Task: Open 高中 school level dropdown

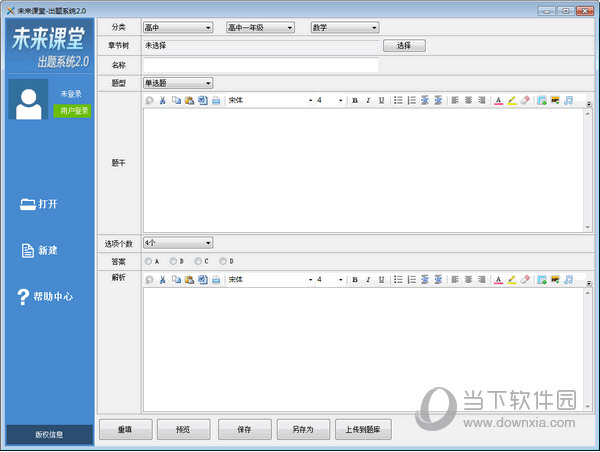Action: tap(178, 28)
